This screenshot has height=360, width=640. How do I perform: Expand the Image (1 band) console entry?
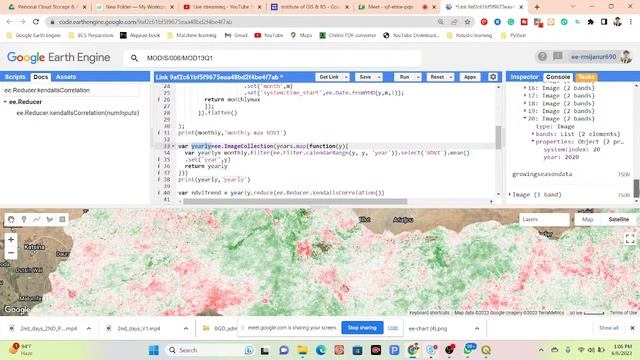tap(509, 195)
